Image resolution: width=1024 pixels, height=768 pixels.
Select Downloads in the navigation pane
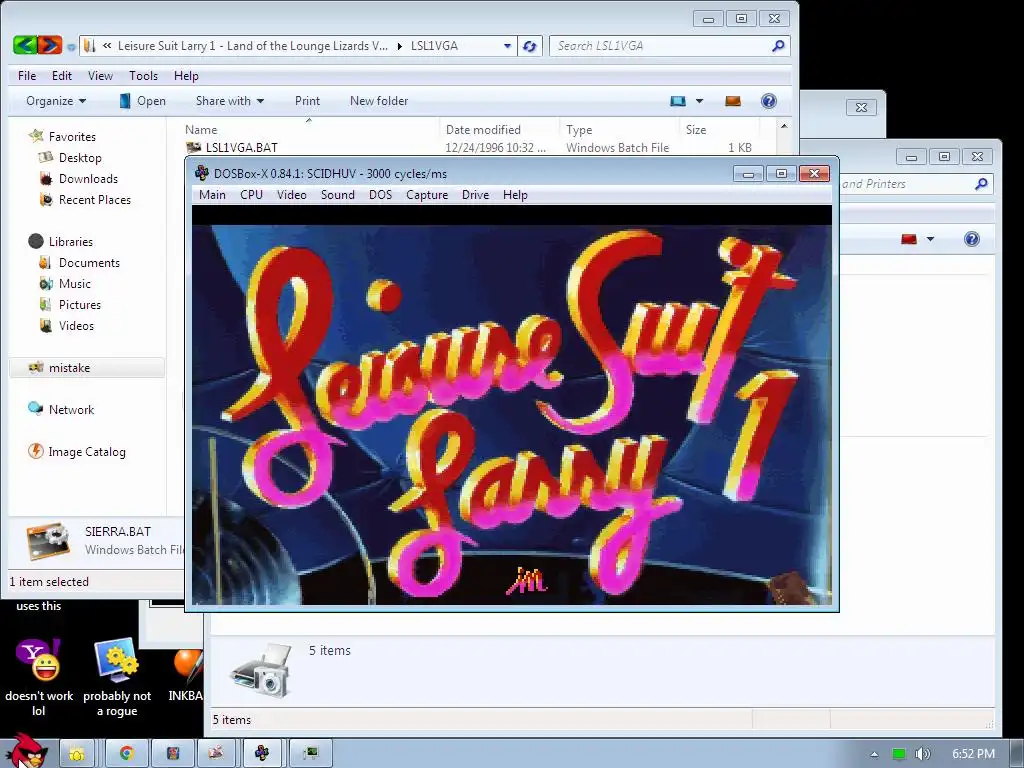click(x=88, y=178)
